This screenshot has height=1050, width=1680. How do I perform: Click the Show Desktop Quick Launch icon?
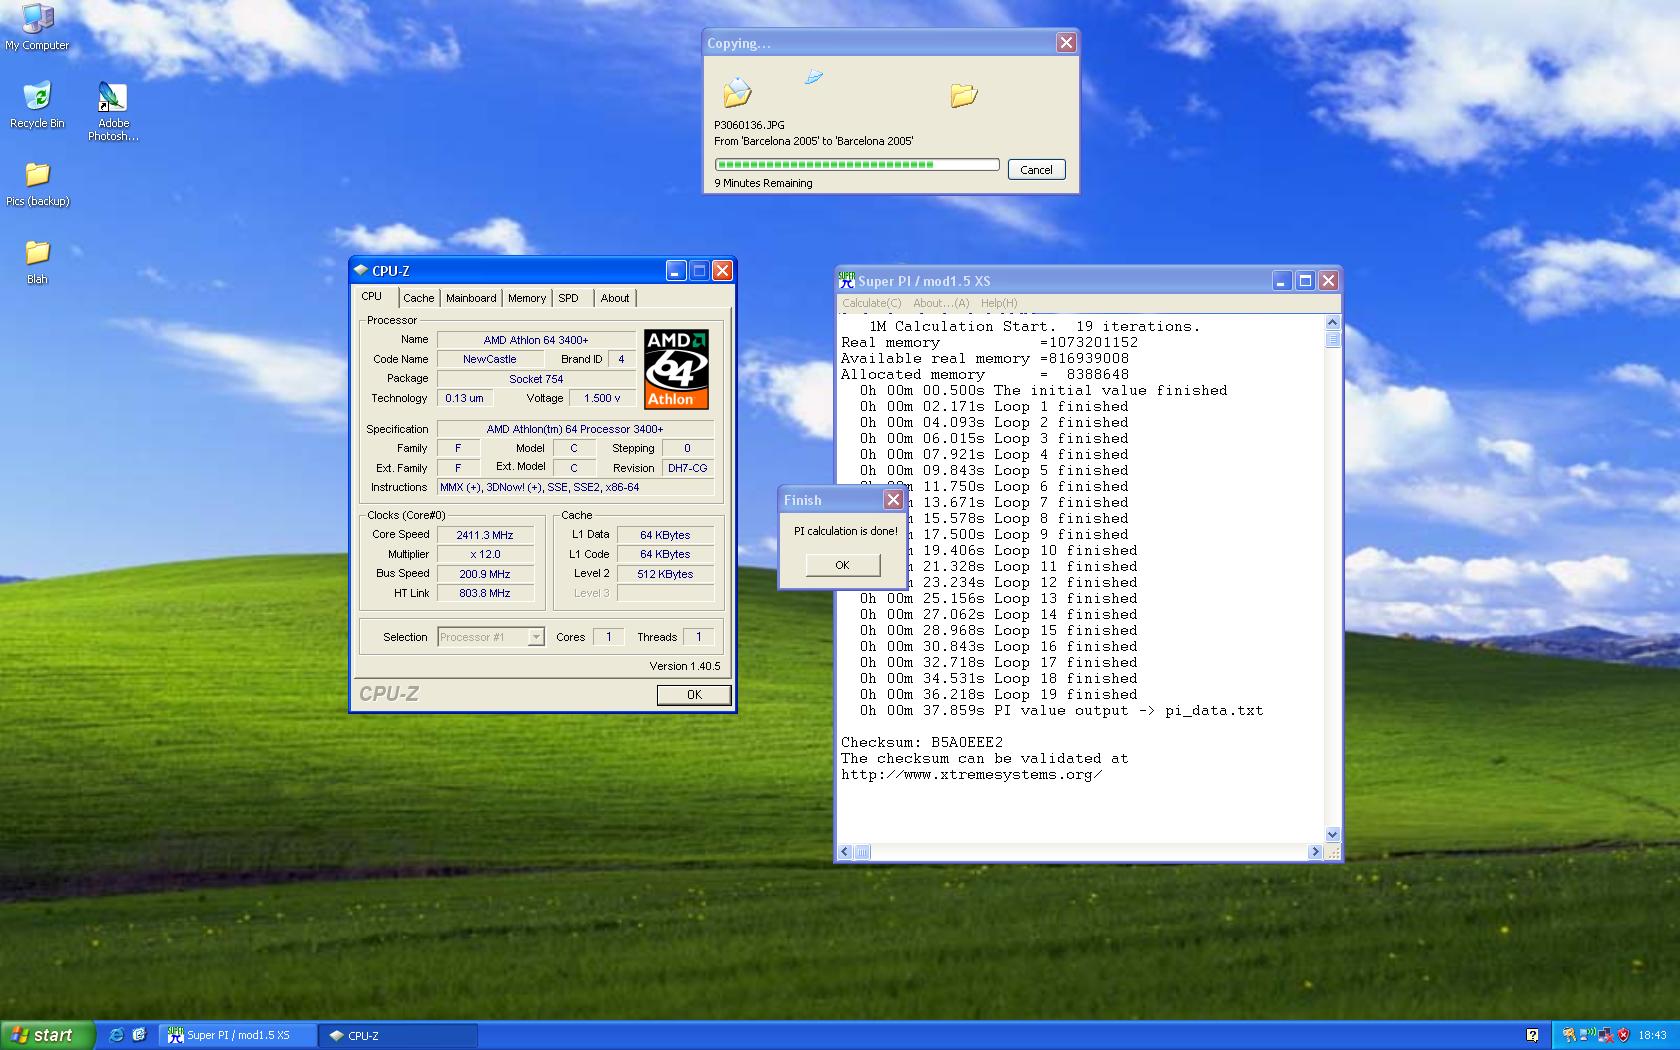click(x=139, y=1035)
